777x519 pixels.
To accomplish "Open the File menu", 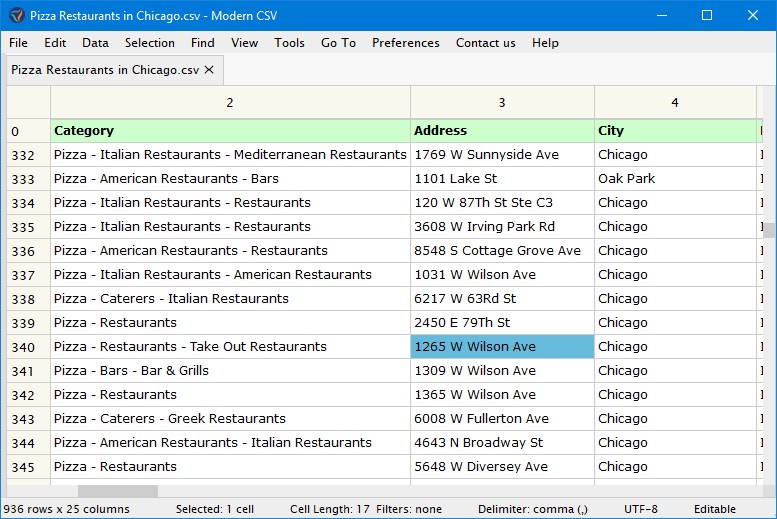I will click(18, 43).
